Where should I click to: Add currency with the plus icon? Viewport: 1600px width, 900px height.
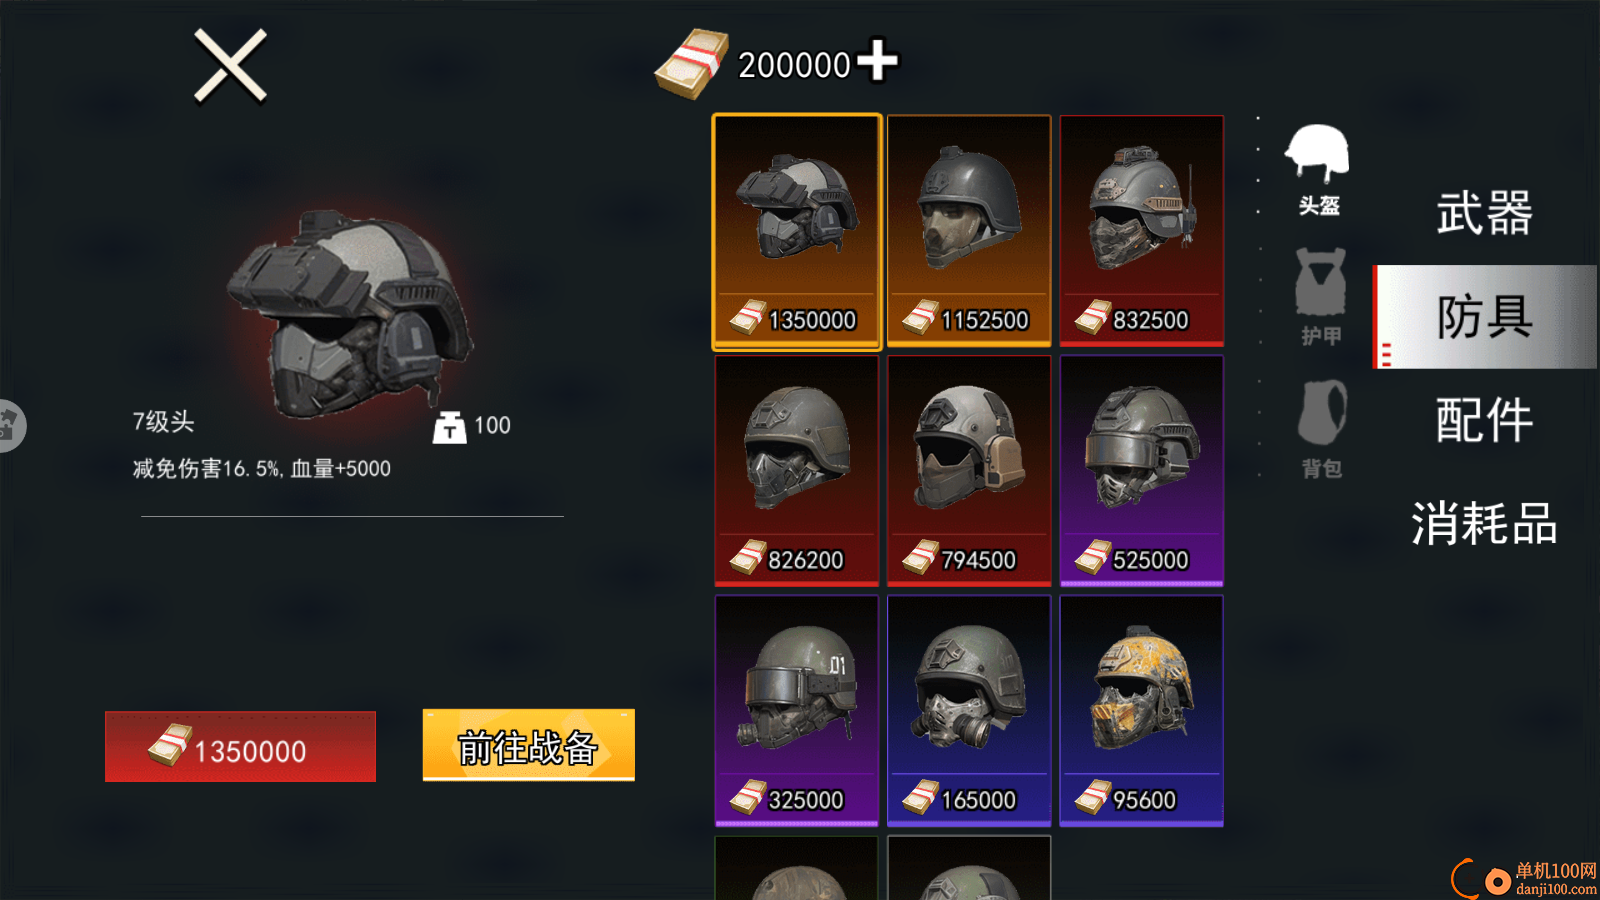[x=877, y=60]
